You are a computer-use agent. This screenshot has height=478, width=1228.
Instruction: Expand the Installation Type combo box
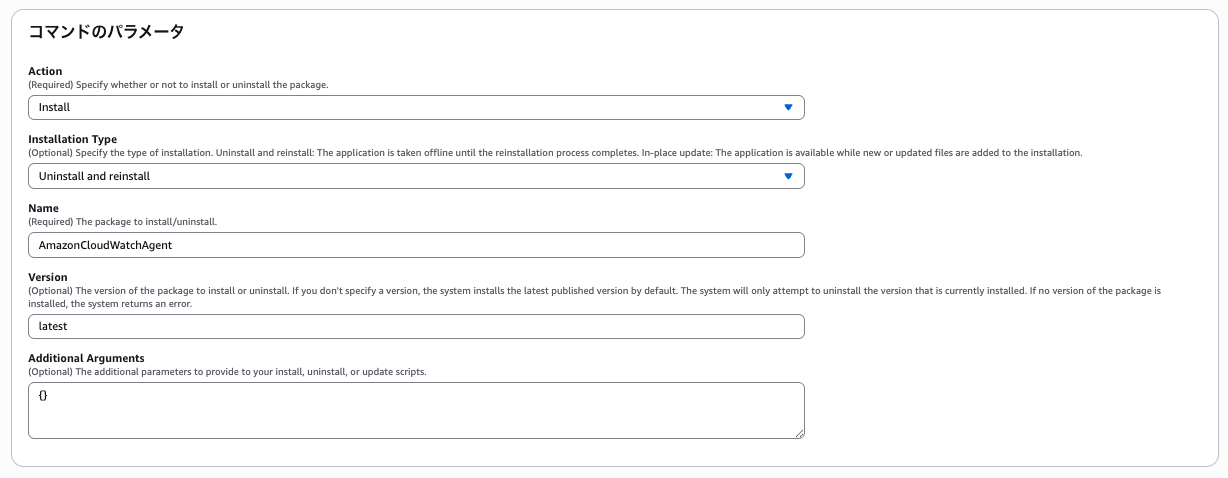pos(400,176)
